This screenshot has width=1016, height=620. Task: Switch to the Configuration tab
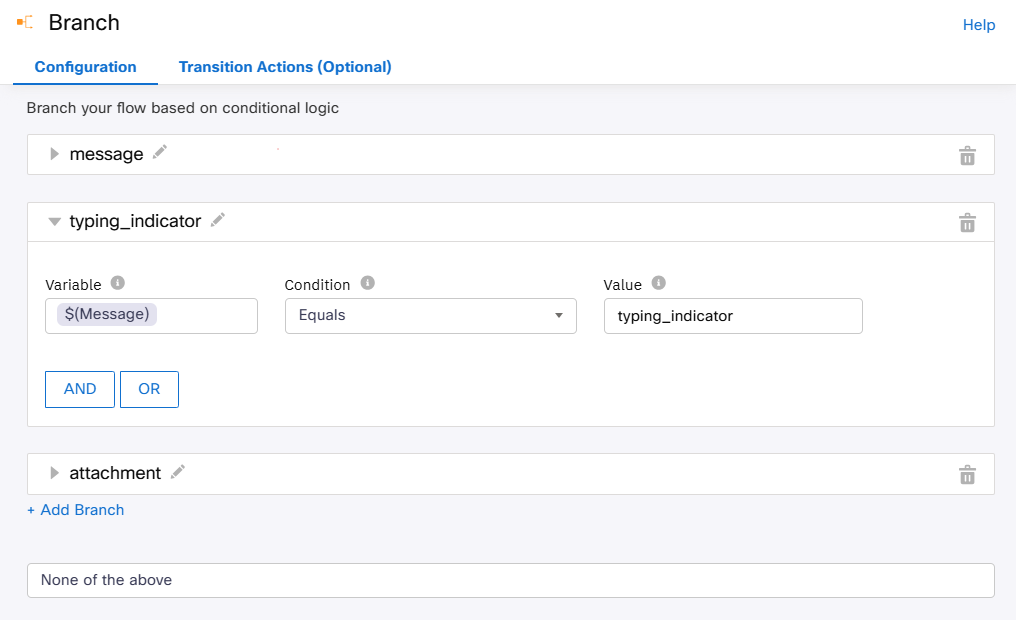(x=85, y=67)
